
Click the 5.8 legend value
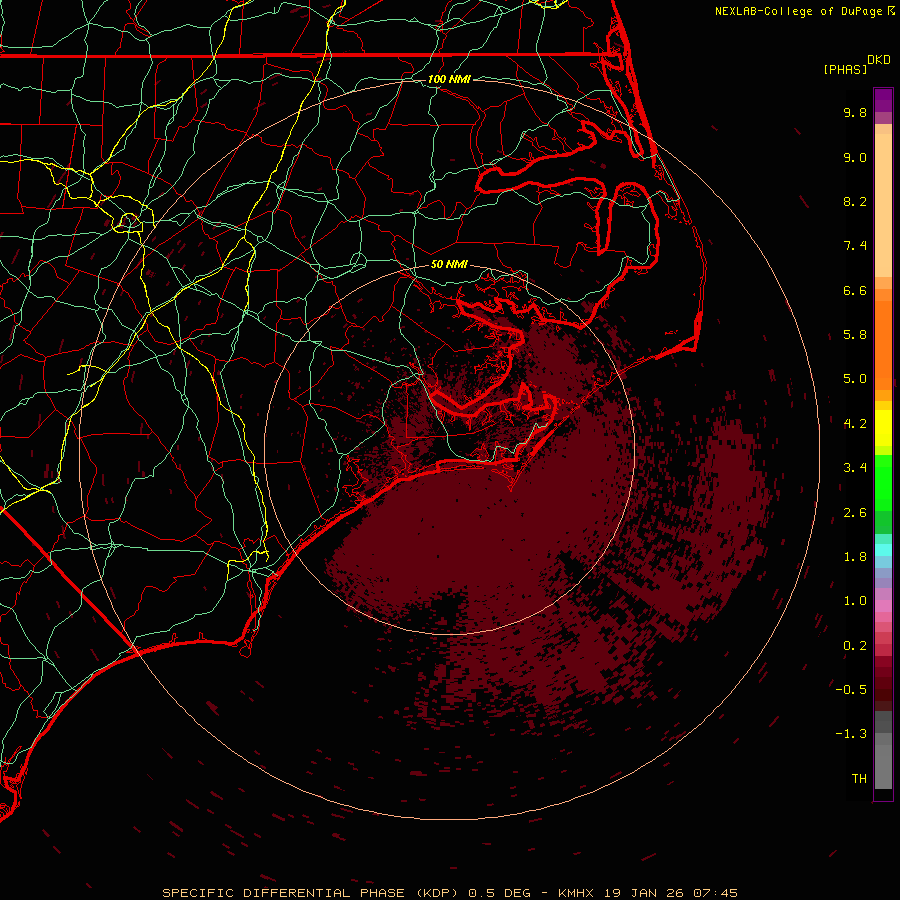tap(855, 335)
